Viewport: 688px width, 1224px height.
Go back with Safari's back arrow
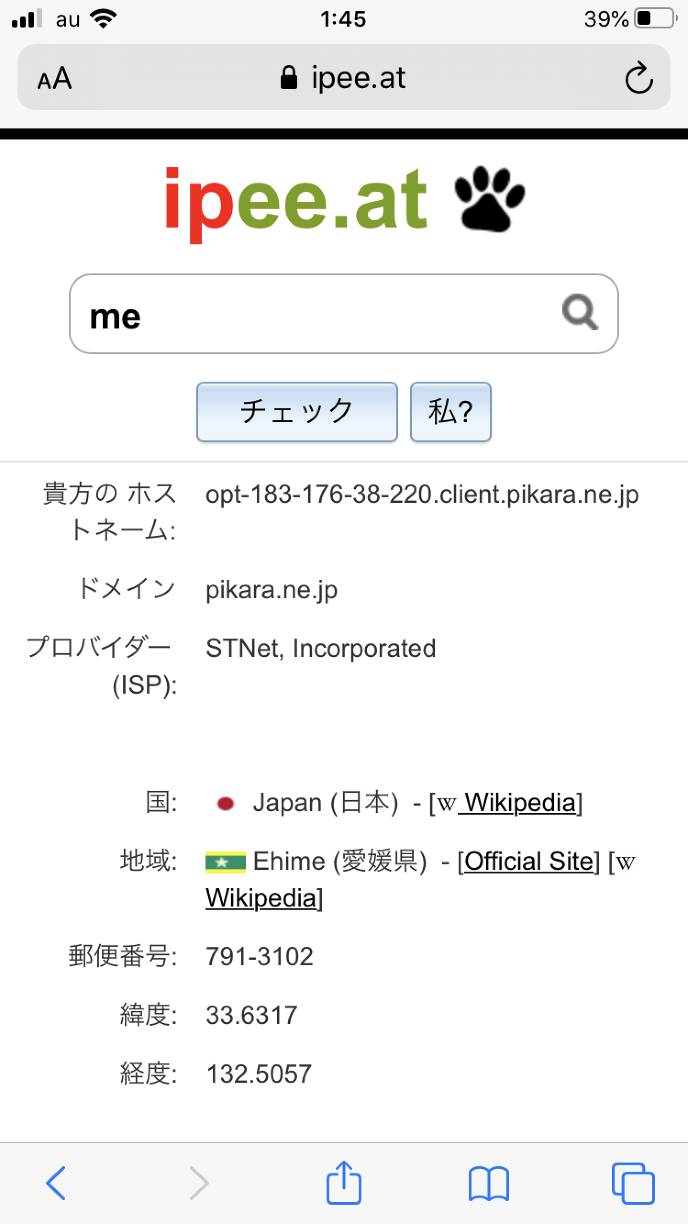[x=57, y=1183]
